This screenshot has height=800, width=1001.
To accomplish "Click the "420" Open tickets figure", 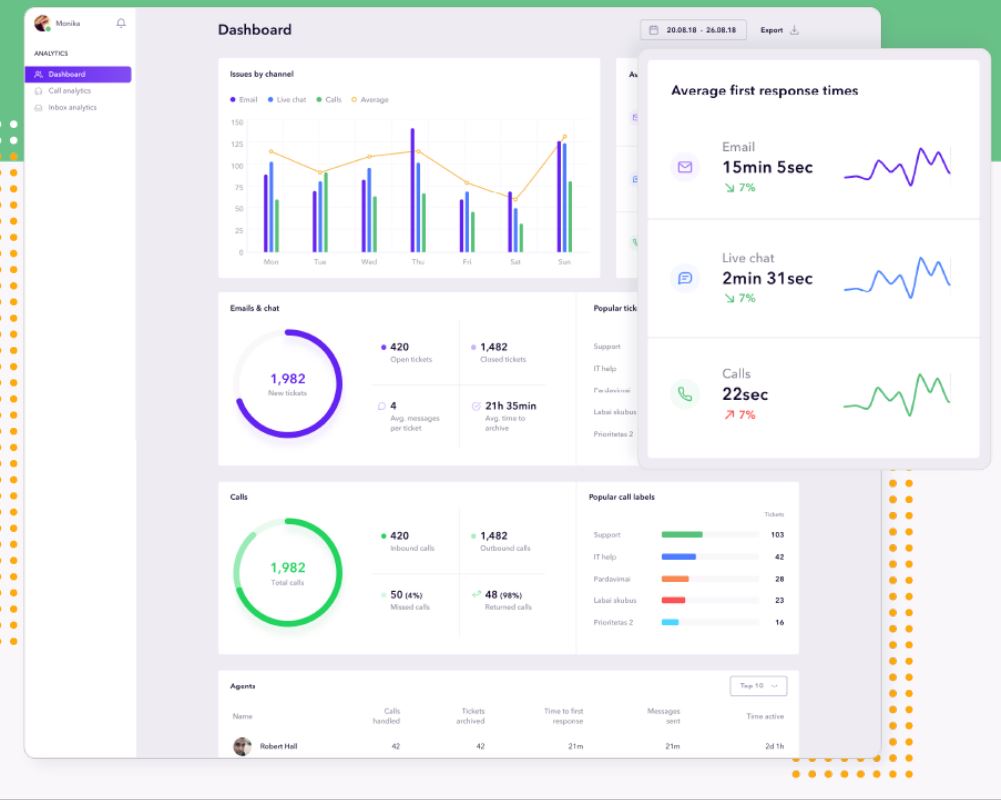I will pos(400,347).
